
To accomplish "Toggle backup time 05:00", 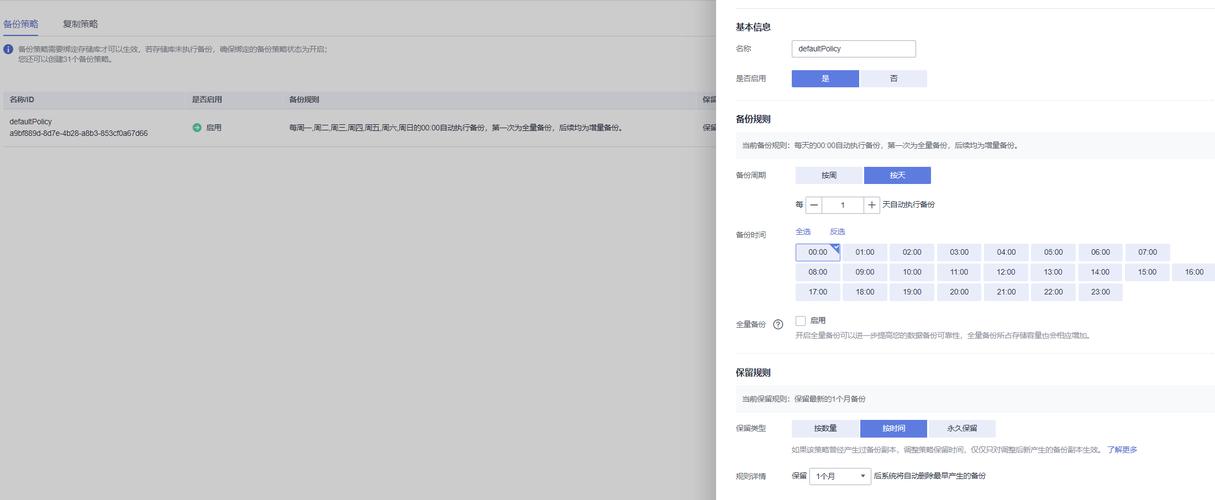I will pos(1053,252).
